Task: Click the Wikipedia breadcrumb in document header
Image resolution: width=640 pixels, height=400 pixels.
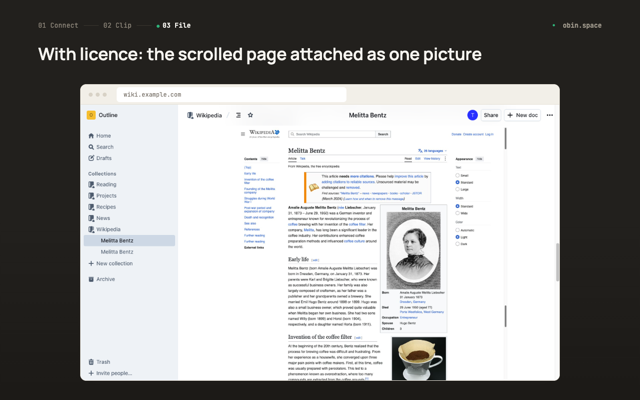Action: pyautogui.click(x=204, y=115)
